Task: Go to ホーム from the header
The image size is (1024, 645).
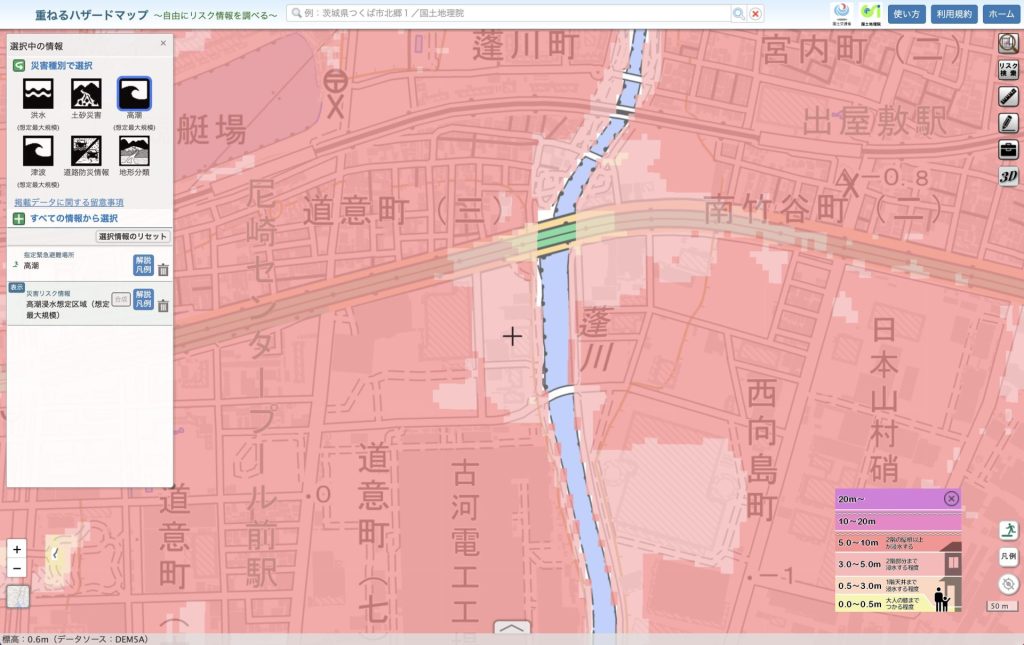Action: pyautogui.click(x=1000, y=14)
